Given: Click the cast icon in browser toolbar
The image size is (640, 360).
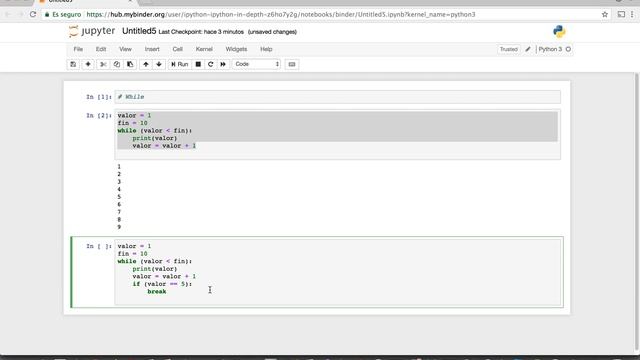Looking at the screenshot, I should click(621, 14).
